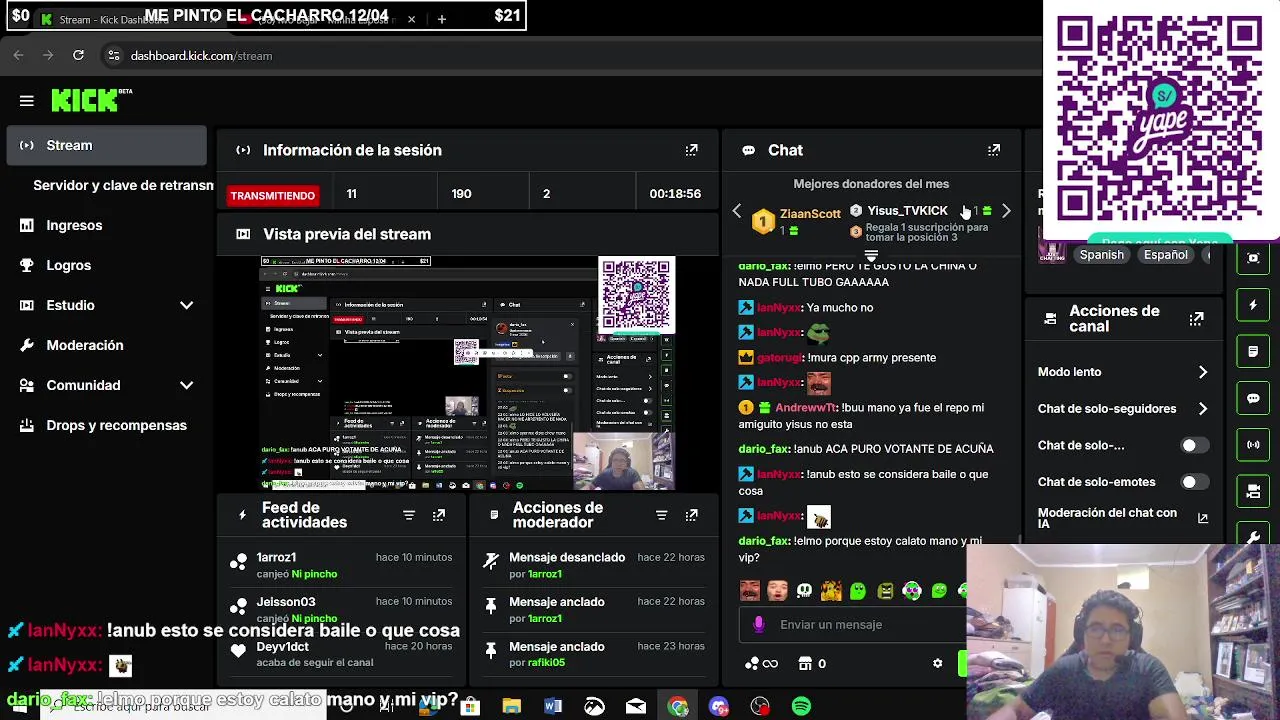Click the broadcast signal sidebar icon

[1253, 445]
